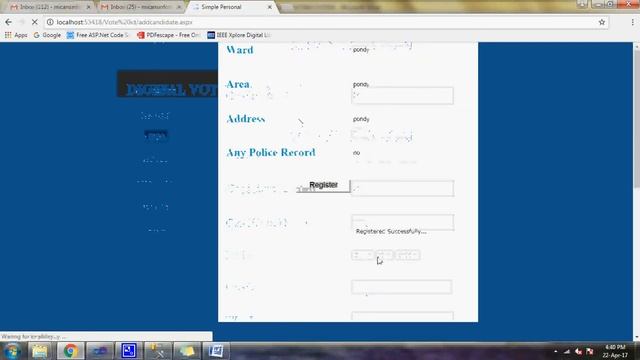This screenshot has height=360, width=640.
Task: Bookmark this page with the star
Action: click(x=602, y=22)
